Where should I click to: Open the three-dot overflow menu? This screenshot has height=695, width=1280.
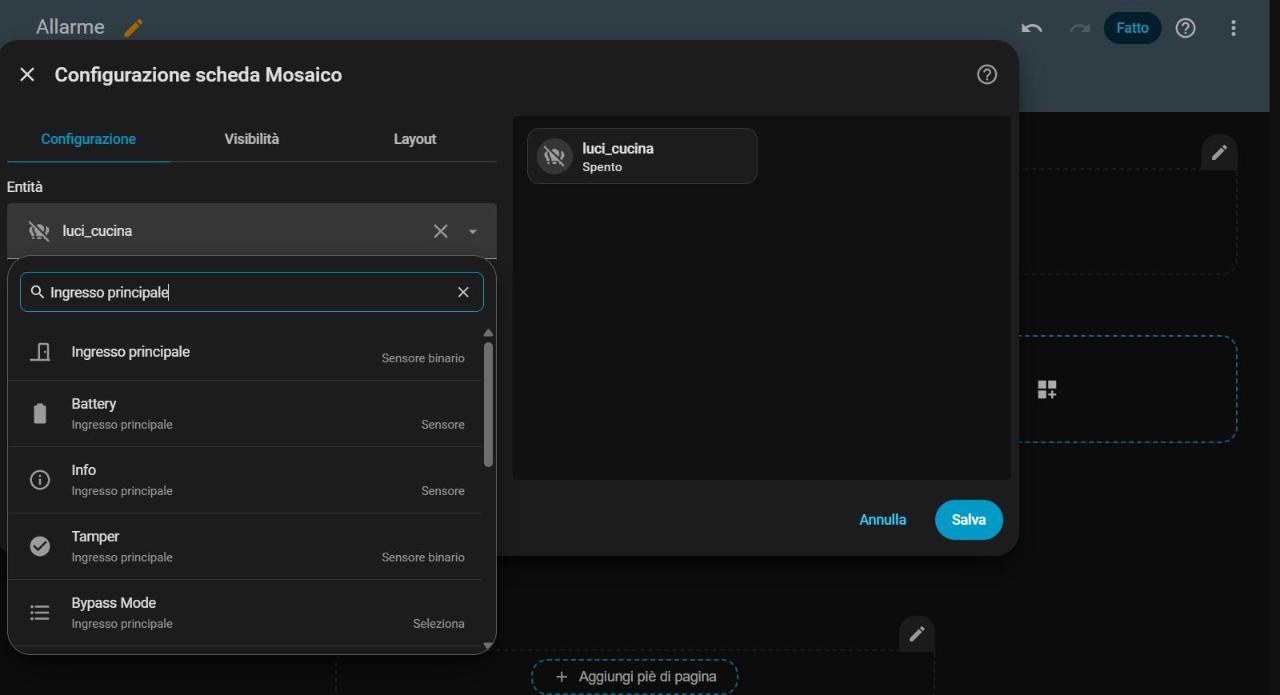(1233, 28)
